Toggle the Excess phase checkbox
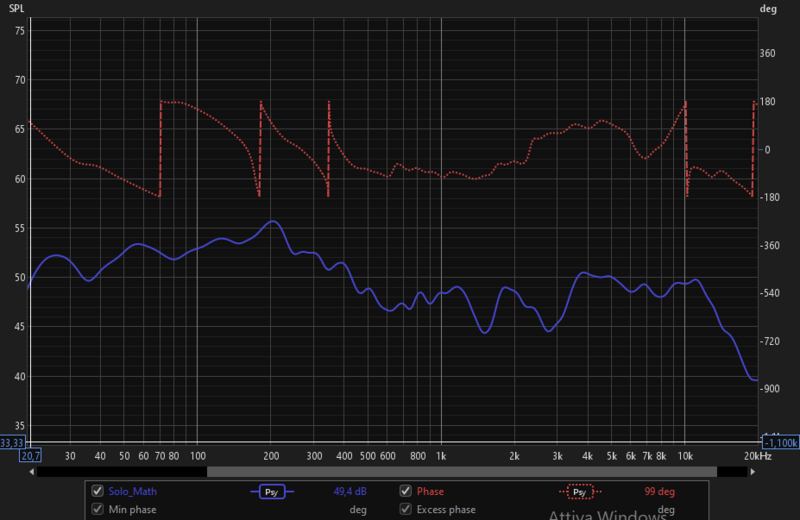This screenshot has width=800, height=520. pos(406,509)
